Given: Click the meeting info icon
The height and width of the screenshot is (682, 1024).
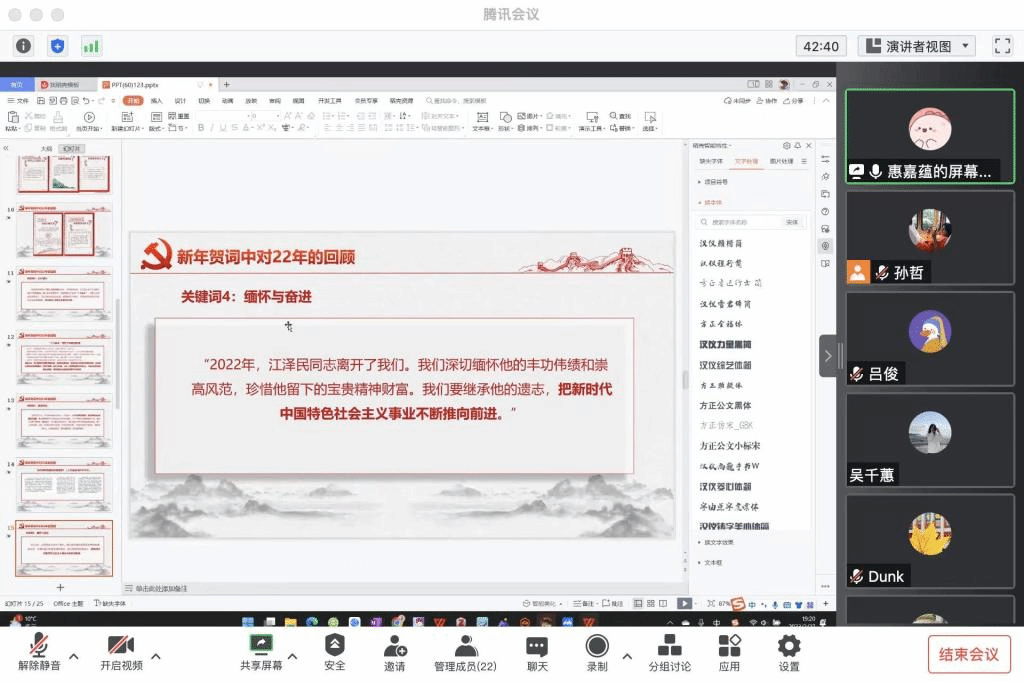Looking at the screenshot, I should 23,46.
